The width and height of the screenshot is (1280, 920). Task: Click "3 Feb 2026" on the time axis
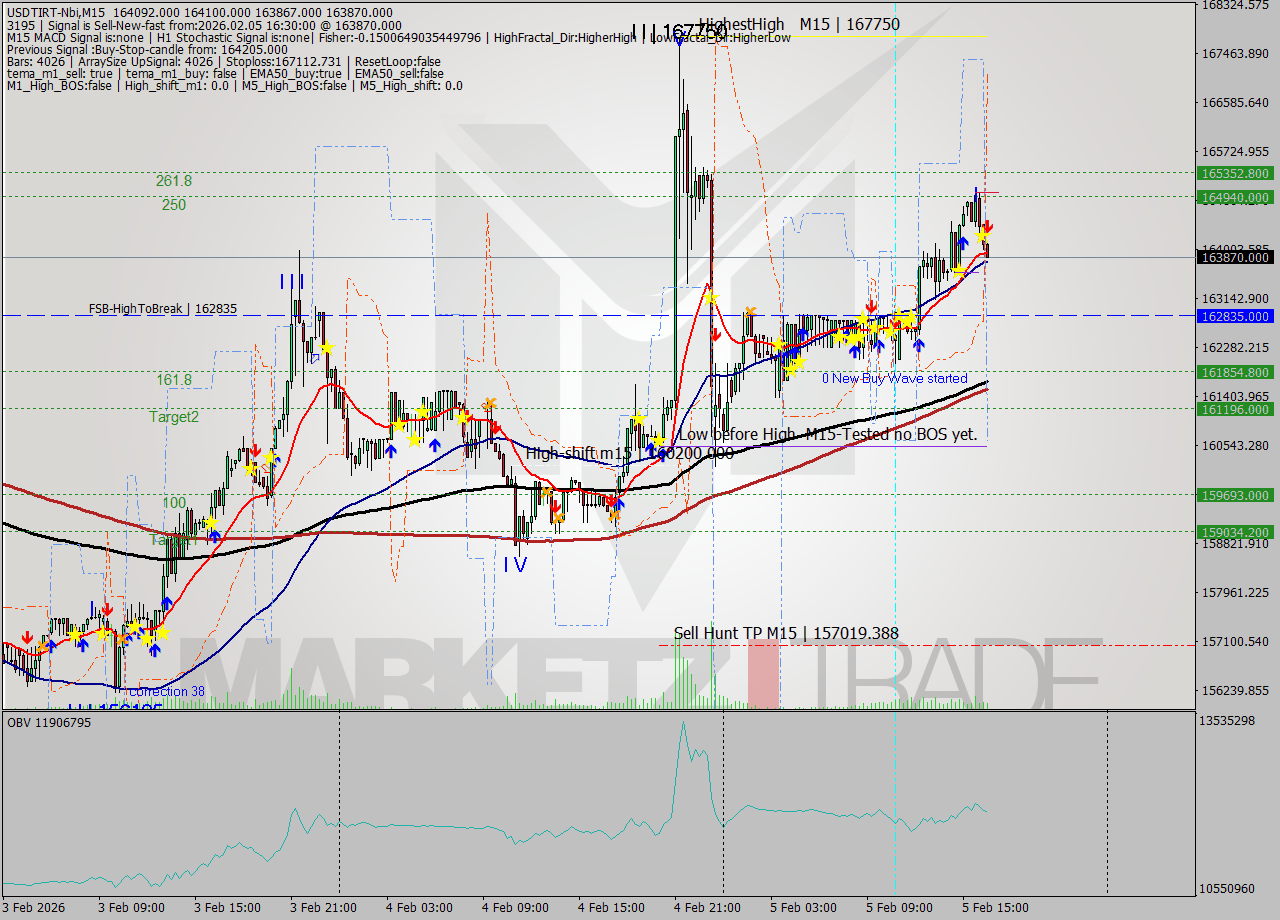coord(35,908)
